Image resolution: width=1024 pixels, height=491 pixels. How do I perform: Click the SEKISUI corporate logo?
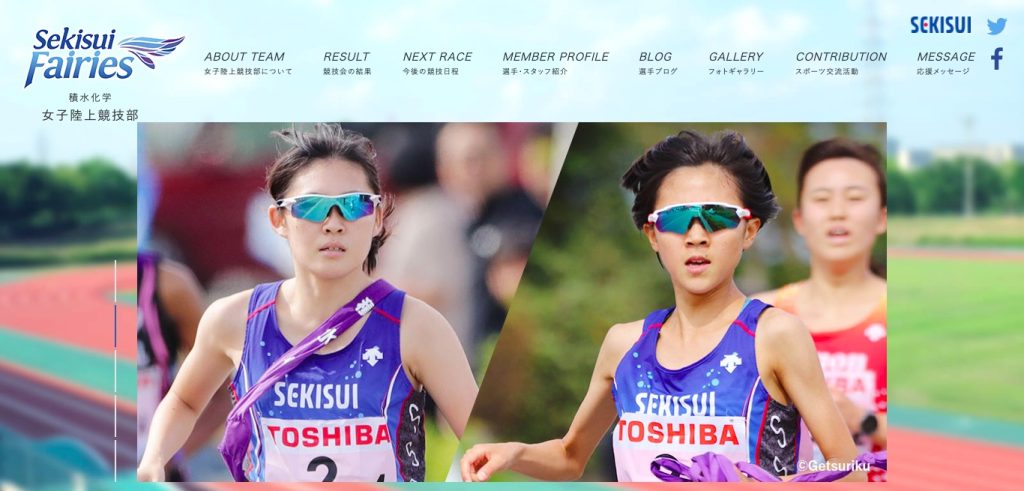tap(940, 25)
